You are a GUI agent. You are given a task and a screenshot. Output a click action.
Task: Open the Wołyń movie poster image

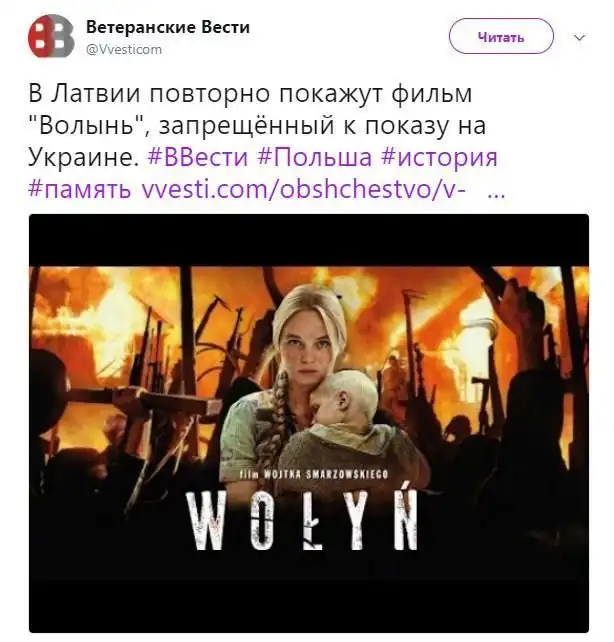[x=309, y=423]
